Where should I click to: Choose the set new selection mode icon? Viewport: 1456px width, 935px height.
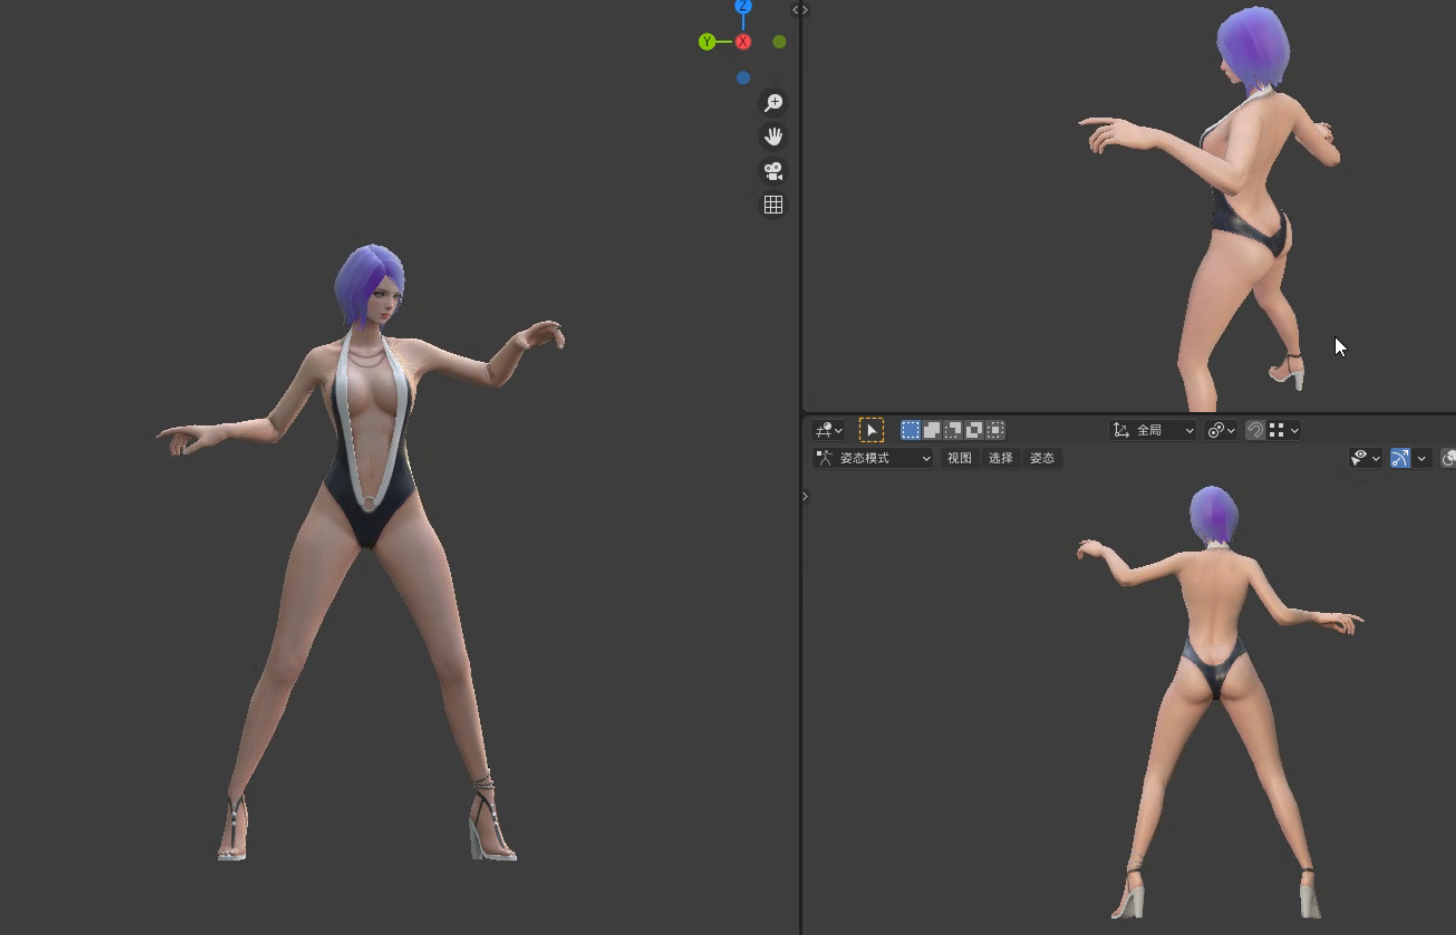tap(910, 430)
